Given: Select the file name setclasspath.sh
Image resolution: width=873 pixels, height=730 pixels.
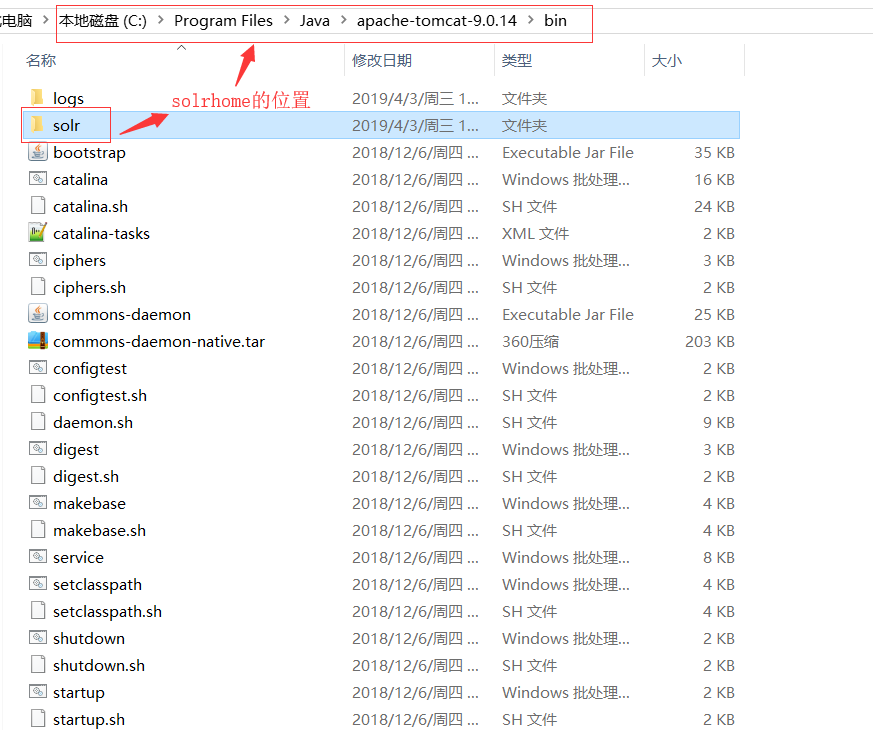Looking at the screenshot, I should pos(107,611).
